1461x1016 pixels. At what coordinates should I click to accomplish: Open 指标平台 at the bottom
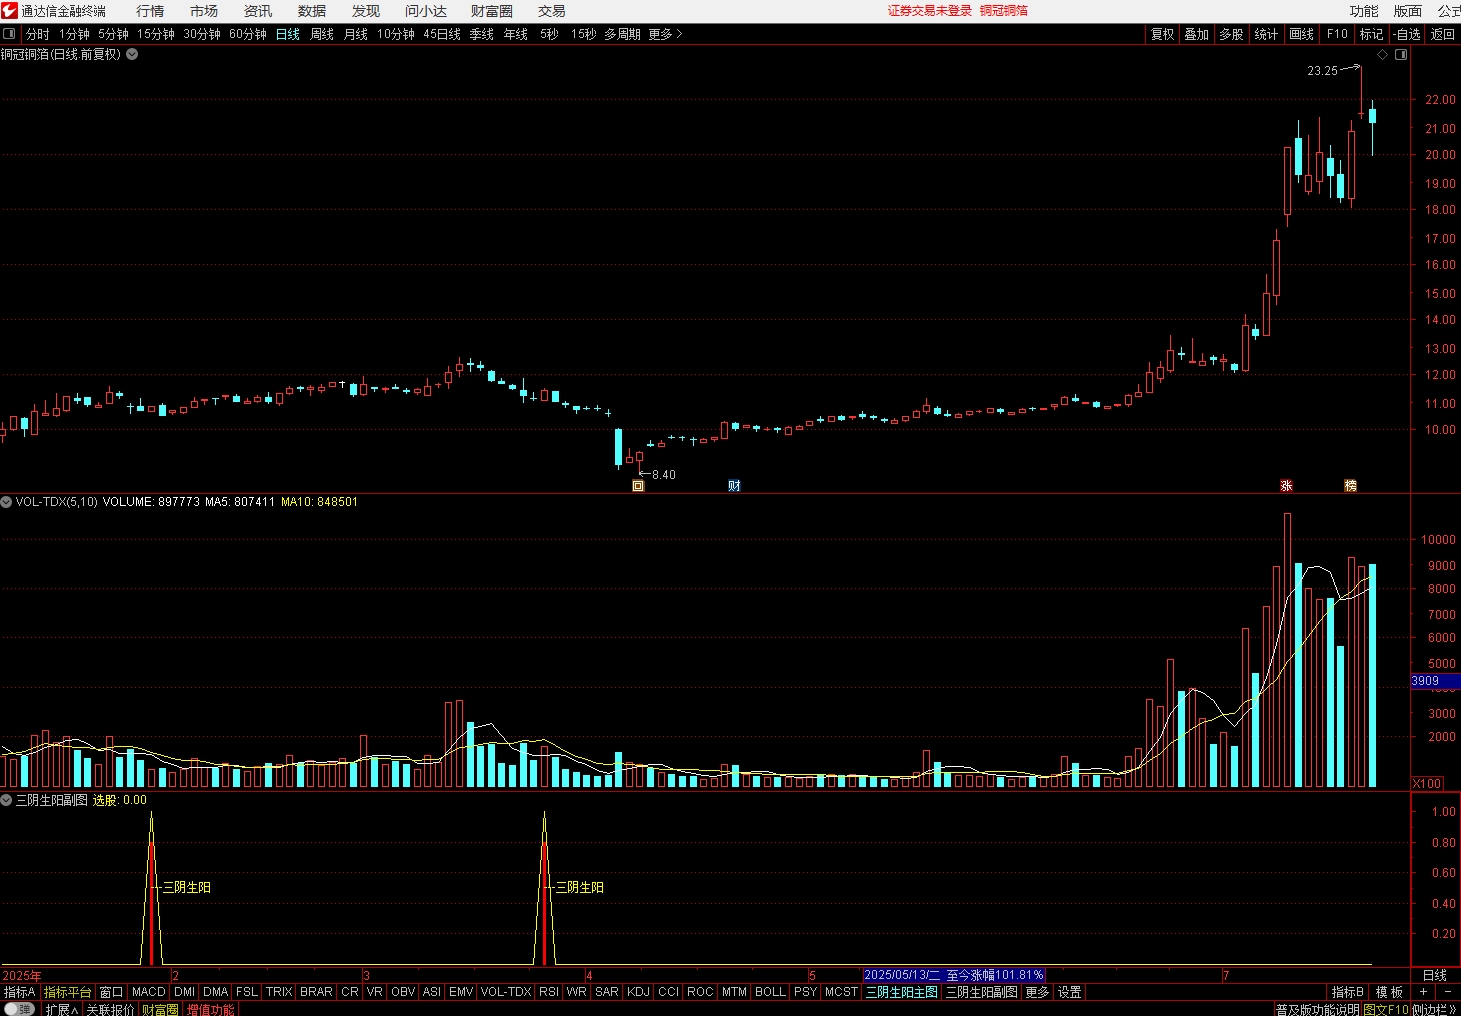pyautogui.click(x=67, y=992)
